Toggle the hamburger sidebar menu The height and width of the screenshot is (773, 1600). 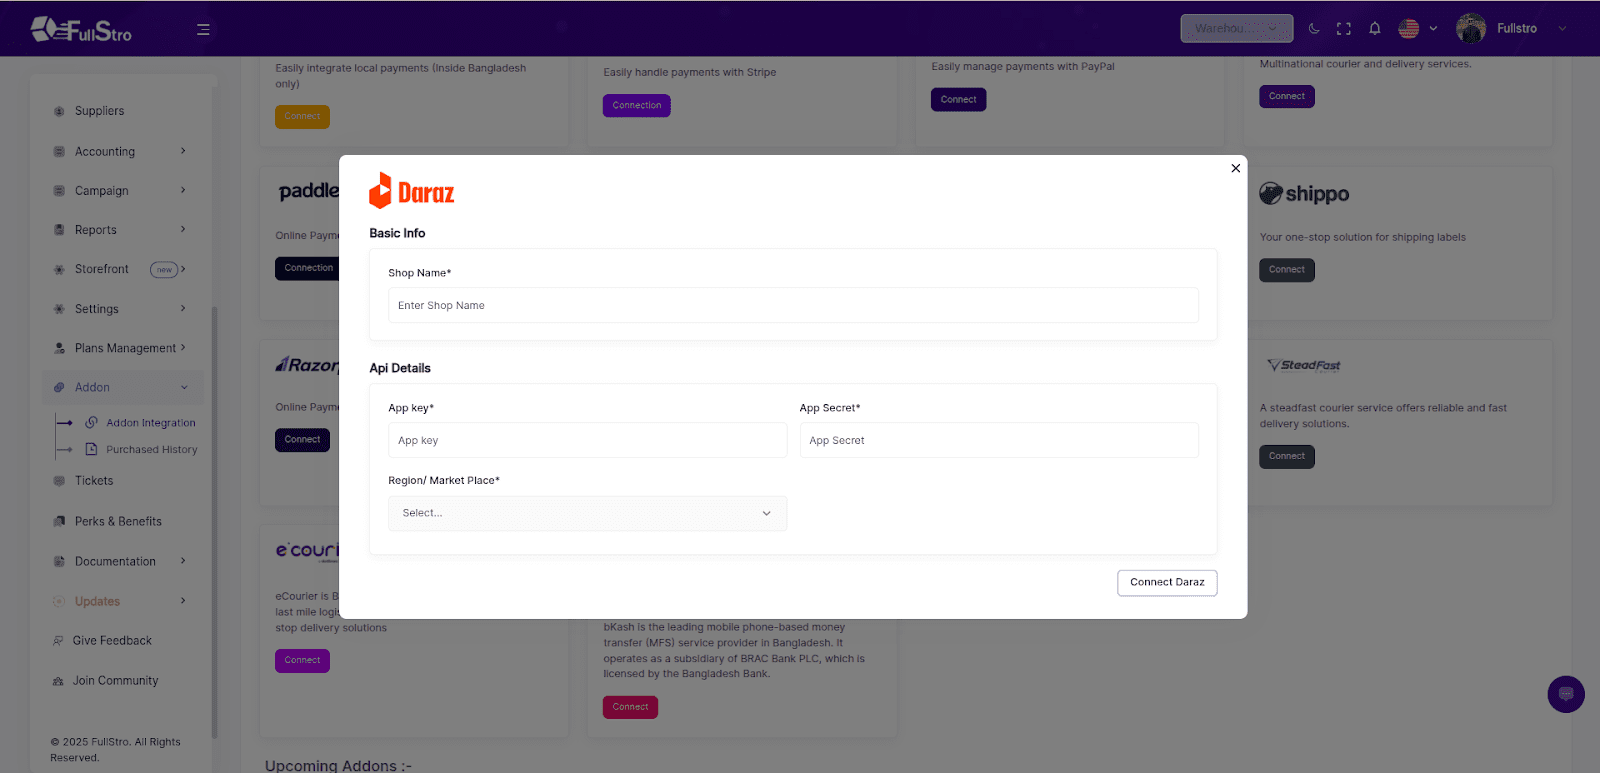pos(203,29)
